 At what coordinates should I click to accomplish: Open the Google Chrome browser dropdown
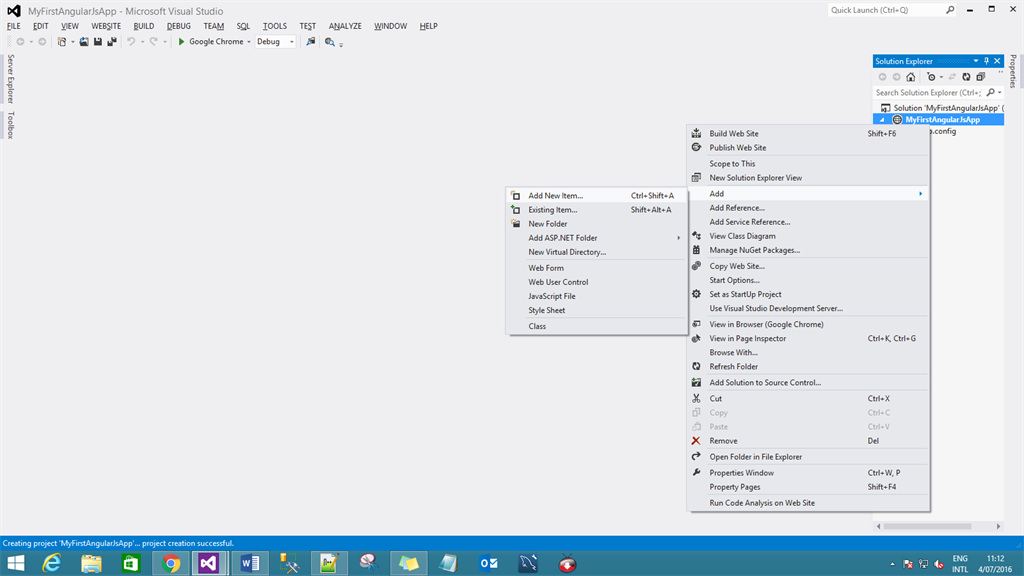249,42
